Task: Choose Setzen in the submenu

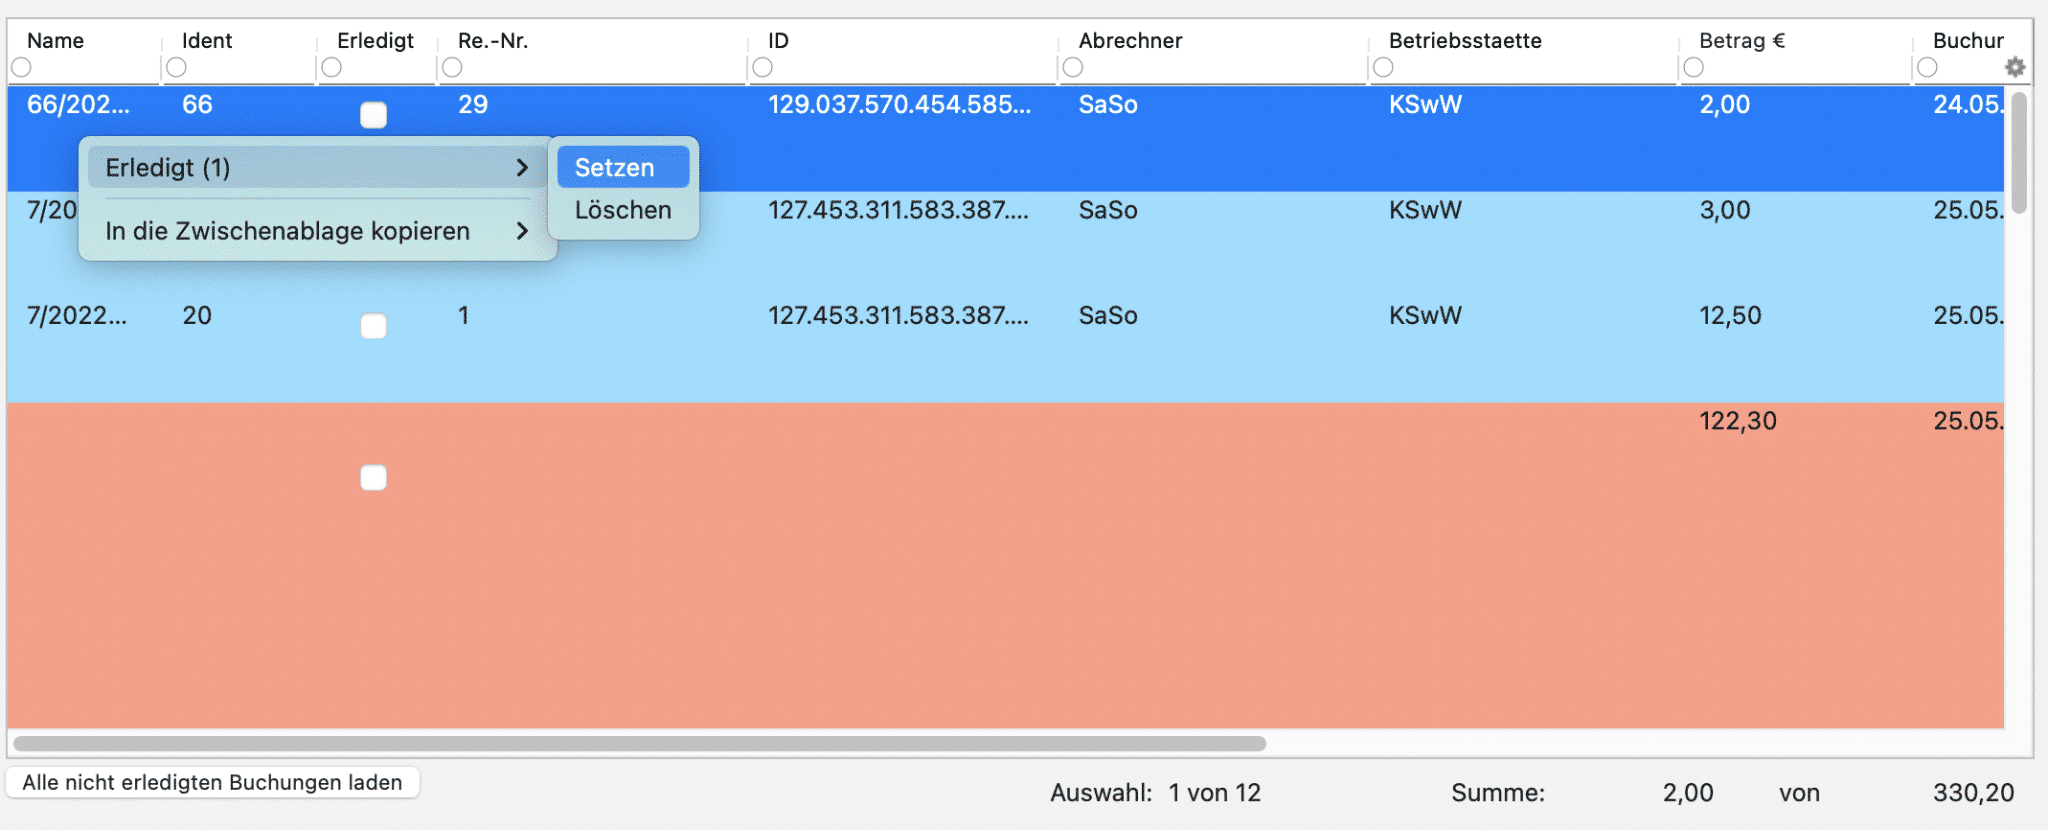Action: [x=623, y=167]
